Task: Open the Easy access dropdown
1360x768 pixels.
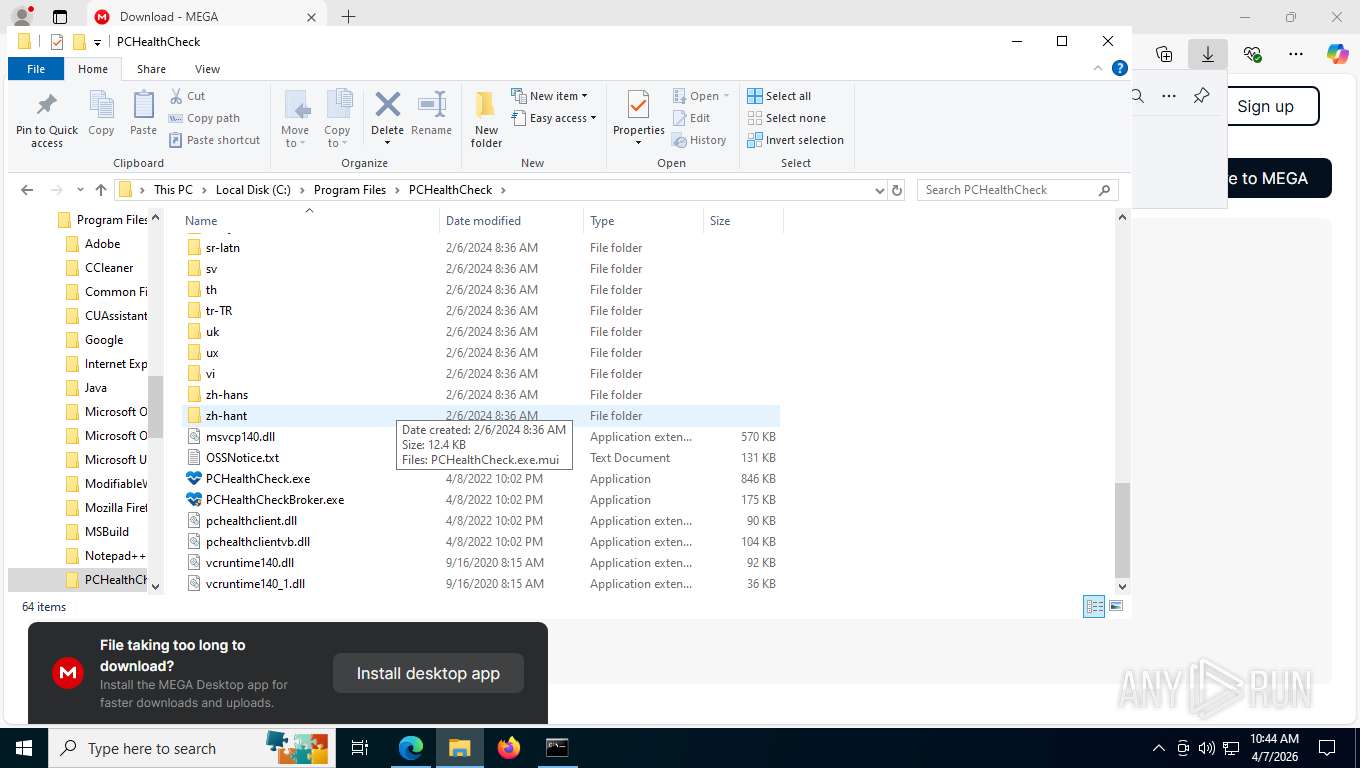Action: 553,118
